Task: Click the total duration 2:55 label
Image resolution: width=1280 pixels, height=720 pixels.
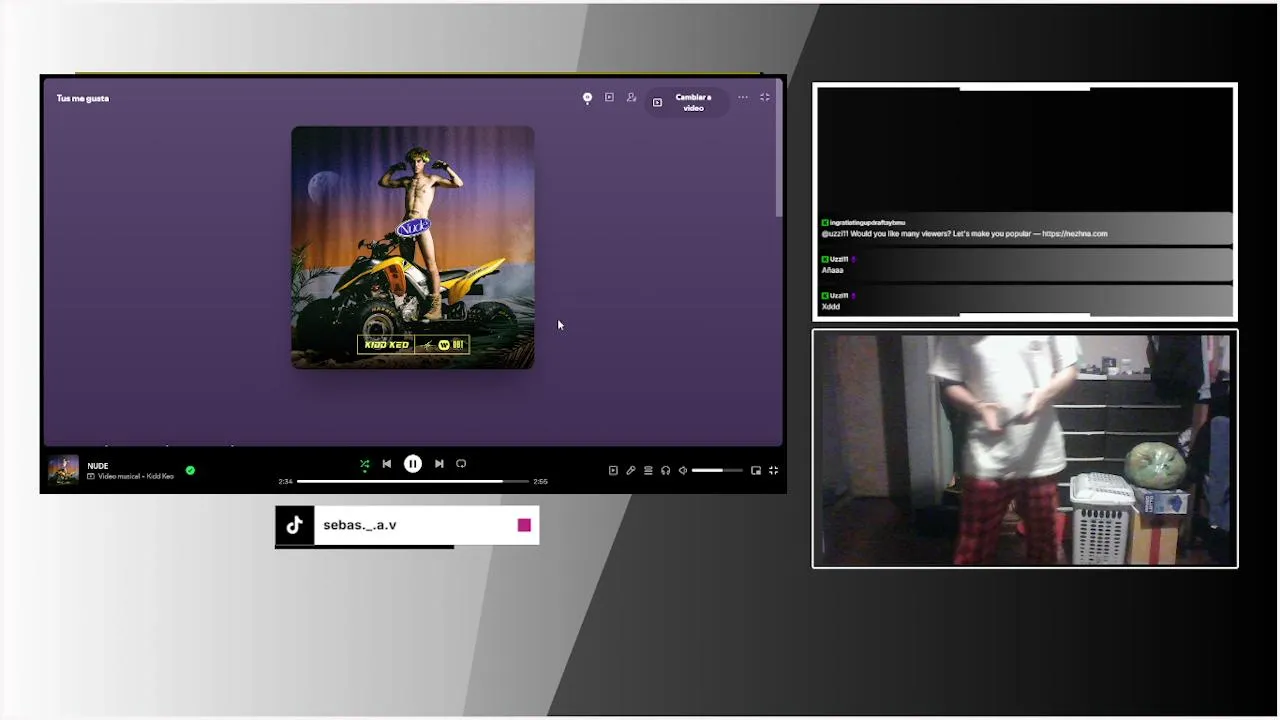Action: (x=540, y=482)
